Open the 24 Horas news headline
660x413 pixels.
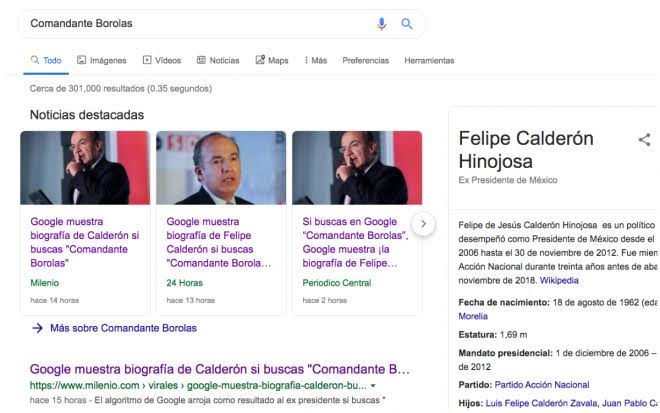click(x=220, y=243)
